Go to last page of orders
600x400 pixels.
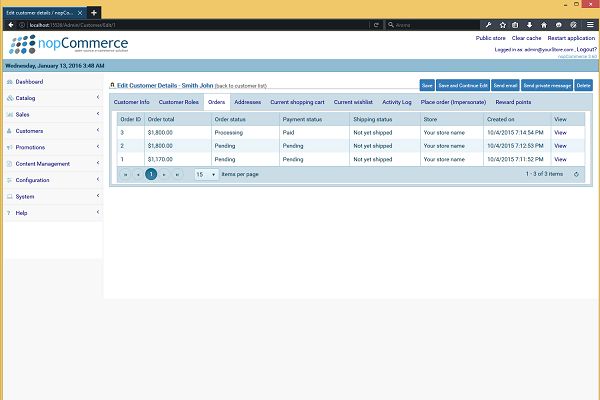(x=177, y=174)
